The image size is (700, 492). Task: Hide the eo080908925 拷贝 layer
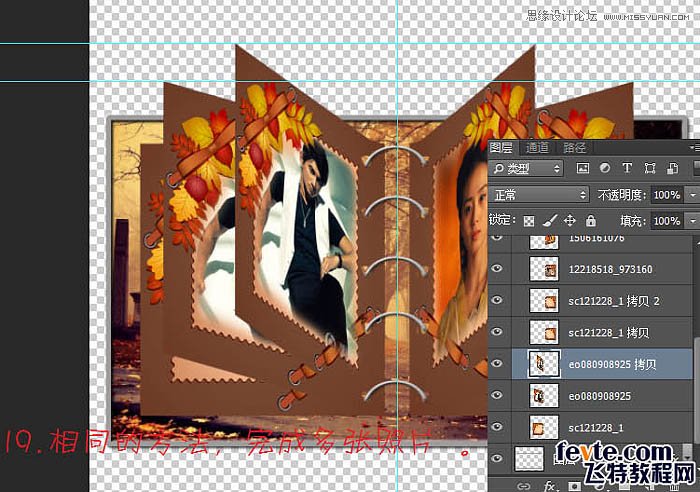pos(497,363)
